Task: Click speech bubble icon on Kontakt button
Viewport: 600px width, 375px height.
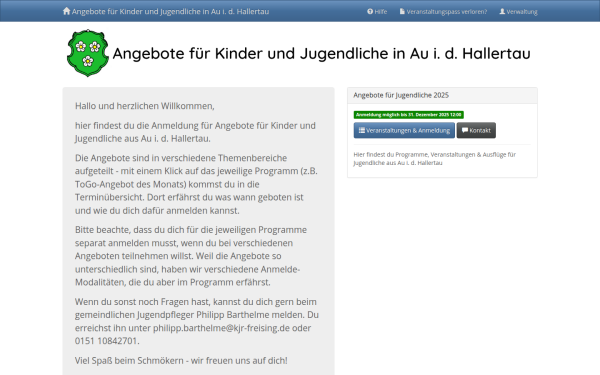Action: pyautogui.click(x=465, y=130)
